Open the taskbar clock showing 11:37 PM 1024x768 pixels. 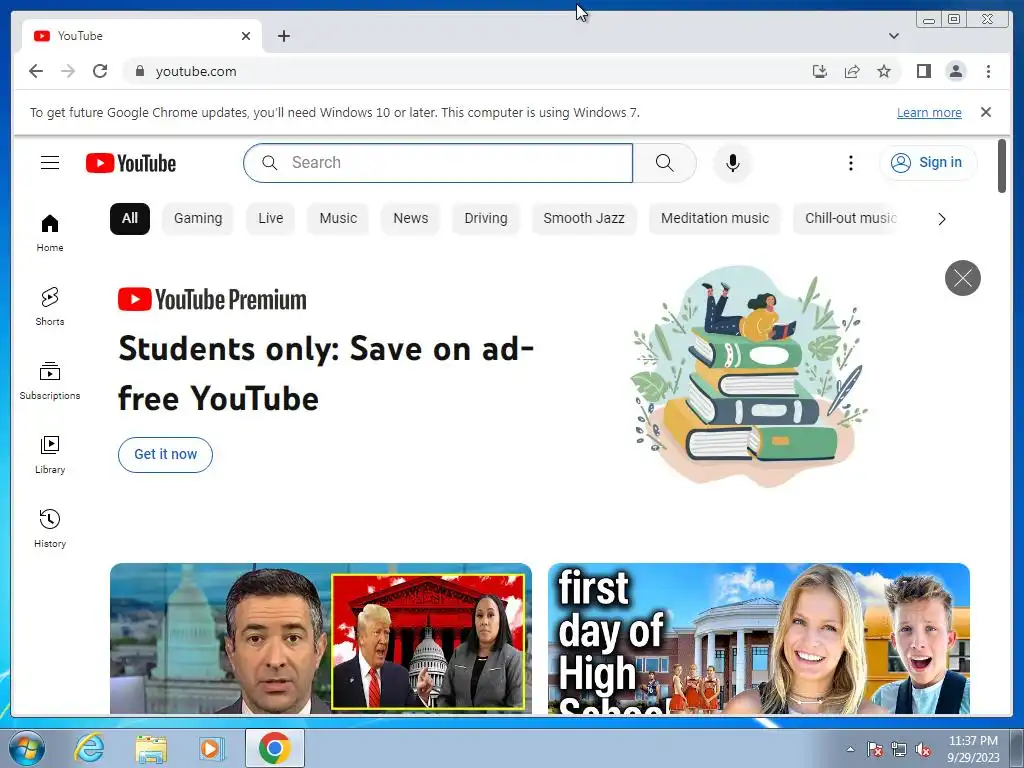pos(973,748)
